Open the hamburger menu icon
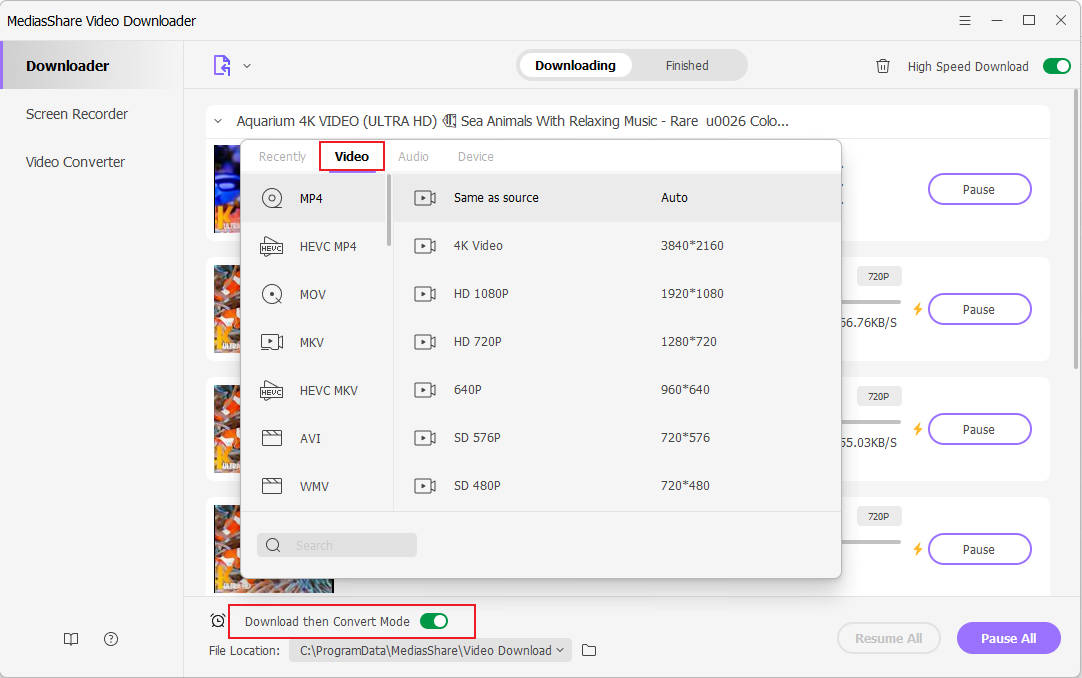Screen dimensions: 1082x678 pos(965,21)
